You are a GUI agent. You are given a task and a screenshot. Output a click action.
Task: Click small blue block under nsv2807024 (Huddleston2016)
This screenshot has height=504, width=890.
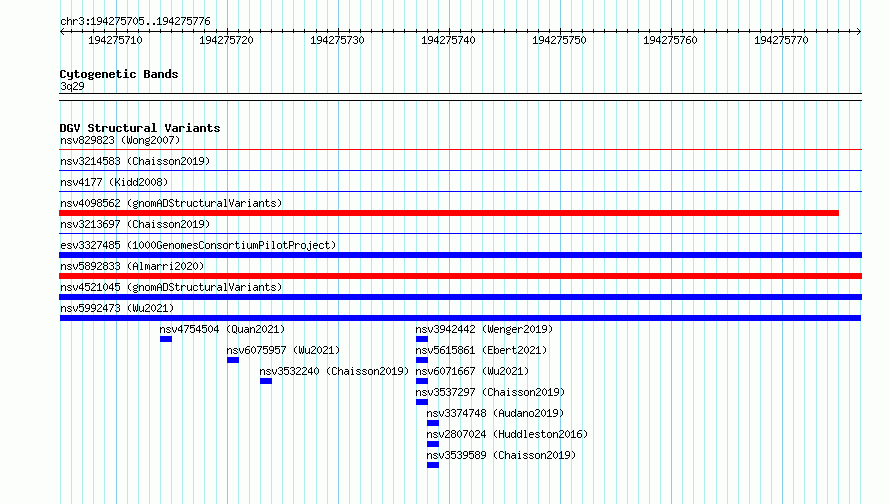433,444
